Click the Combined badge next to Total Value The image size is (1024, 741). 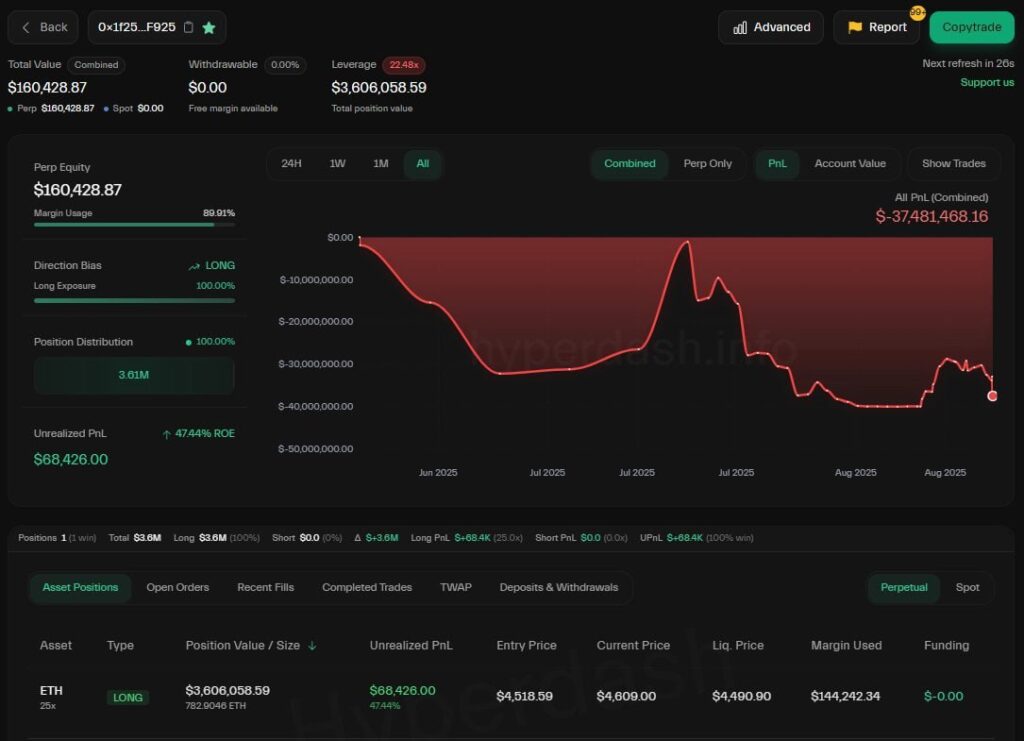[x=96, y=64]
